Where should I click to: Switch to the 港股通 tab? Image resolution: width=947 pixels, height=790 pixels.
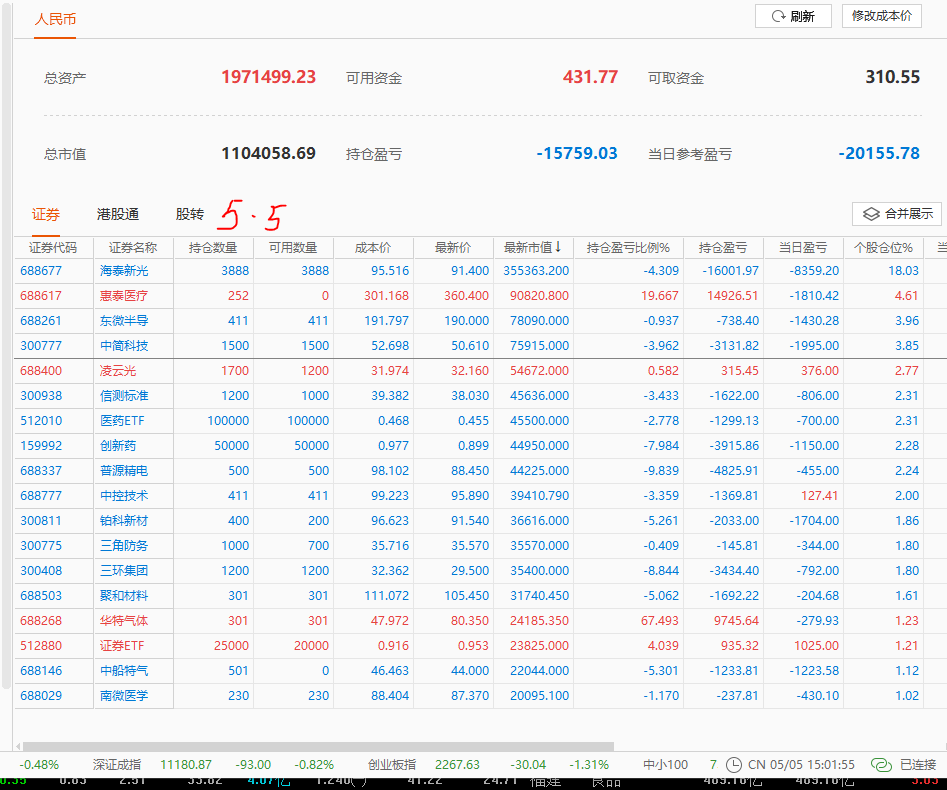[x=118, y=214]
